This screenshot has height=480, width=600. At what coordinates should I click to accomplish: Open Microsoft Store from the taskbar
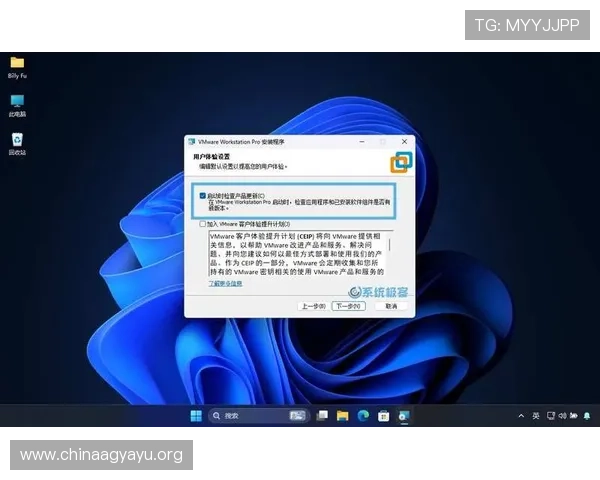383,416
